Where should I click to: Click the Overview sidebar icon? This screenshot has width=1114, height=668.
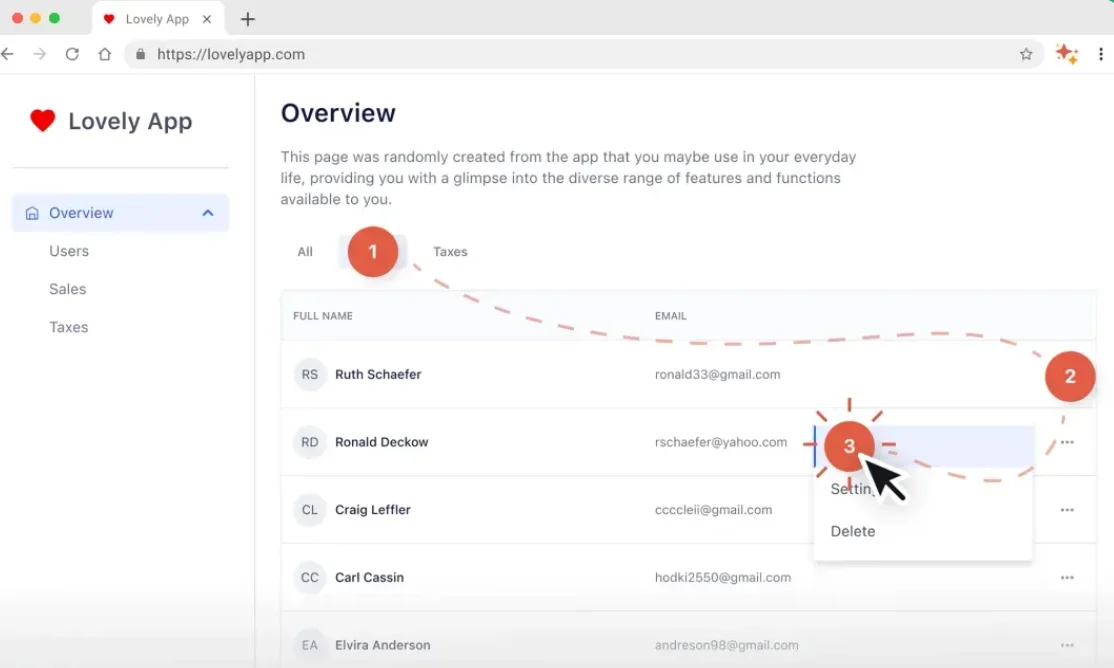point(31,212)
